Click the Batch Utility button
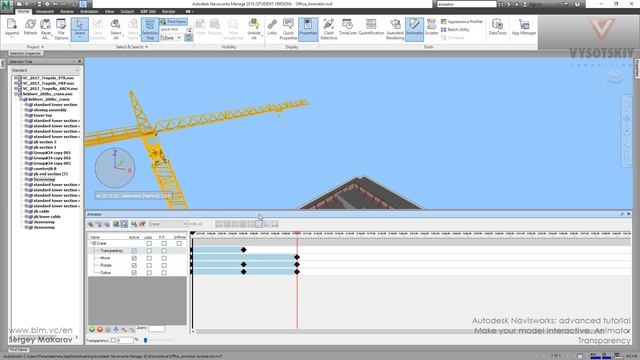This screenshot has height=360, width=640. point(455,29)
